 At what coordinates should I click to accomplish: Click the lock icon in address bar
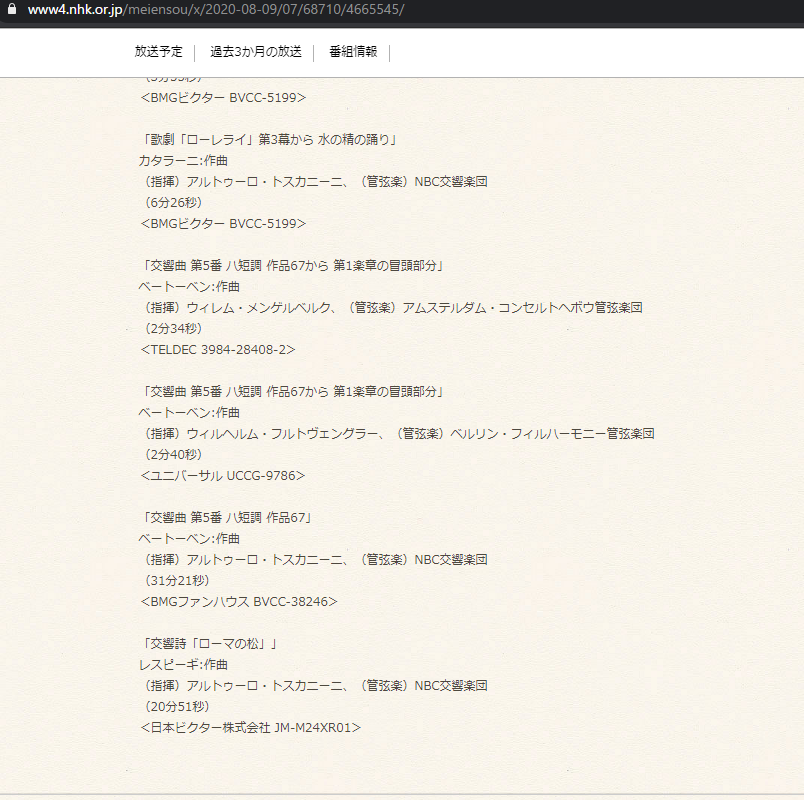click(x=12, y=9)
